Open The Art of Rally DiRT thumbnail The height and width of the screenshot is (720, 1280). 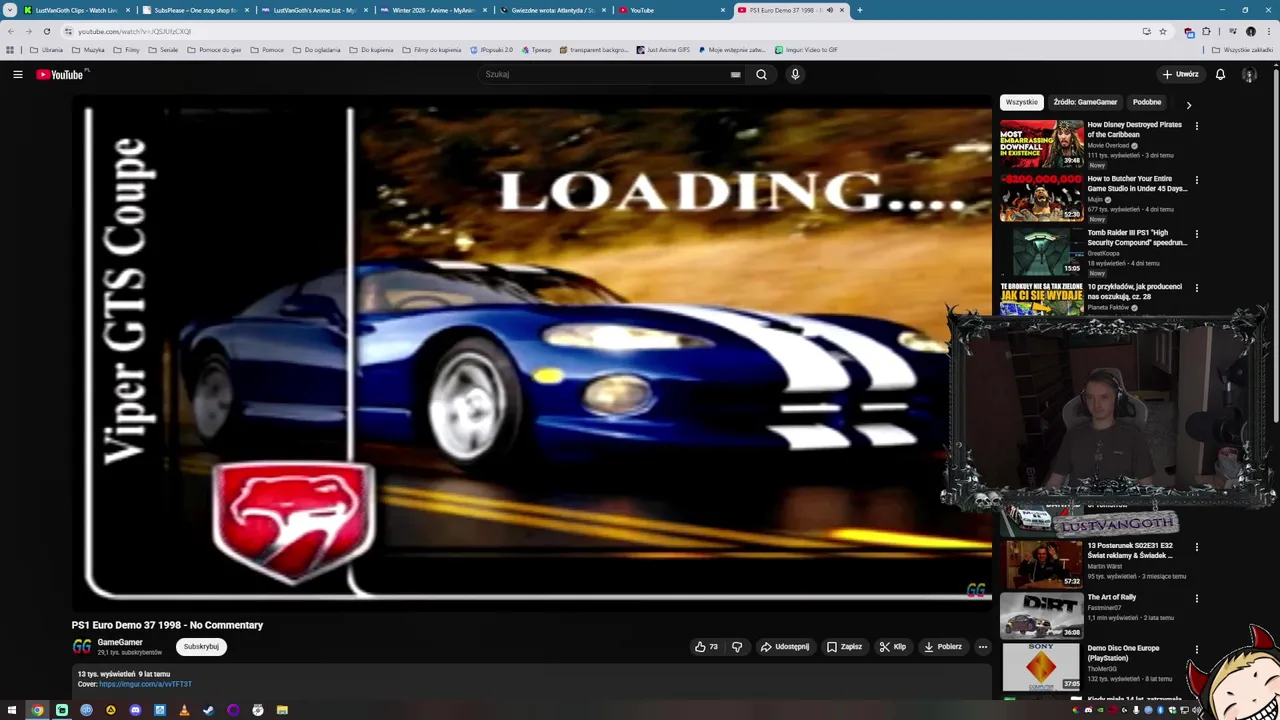pos(1042,615)
